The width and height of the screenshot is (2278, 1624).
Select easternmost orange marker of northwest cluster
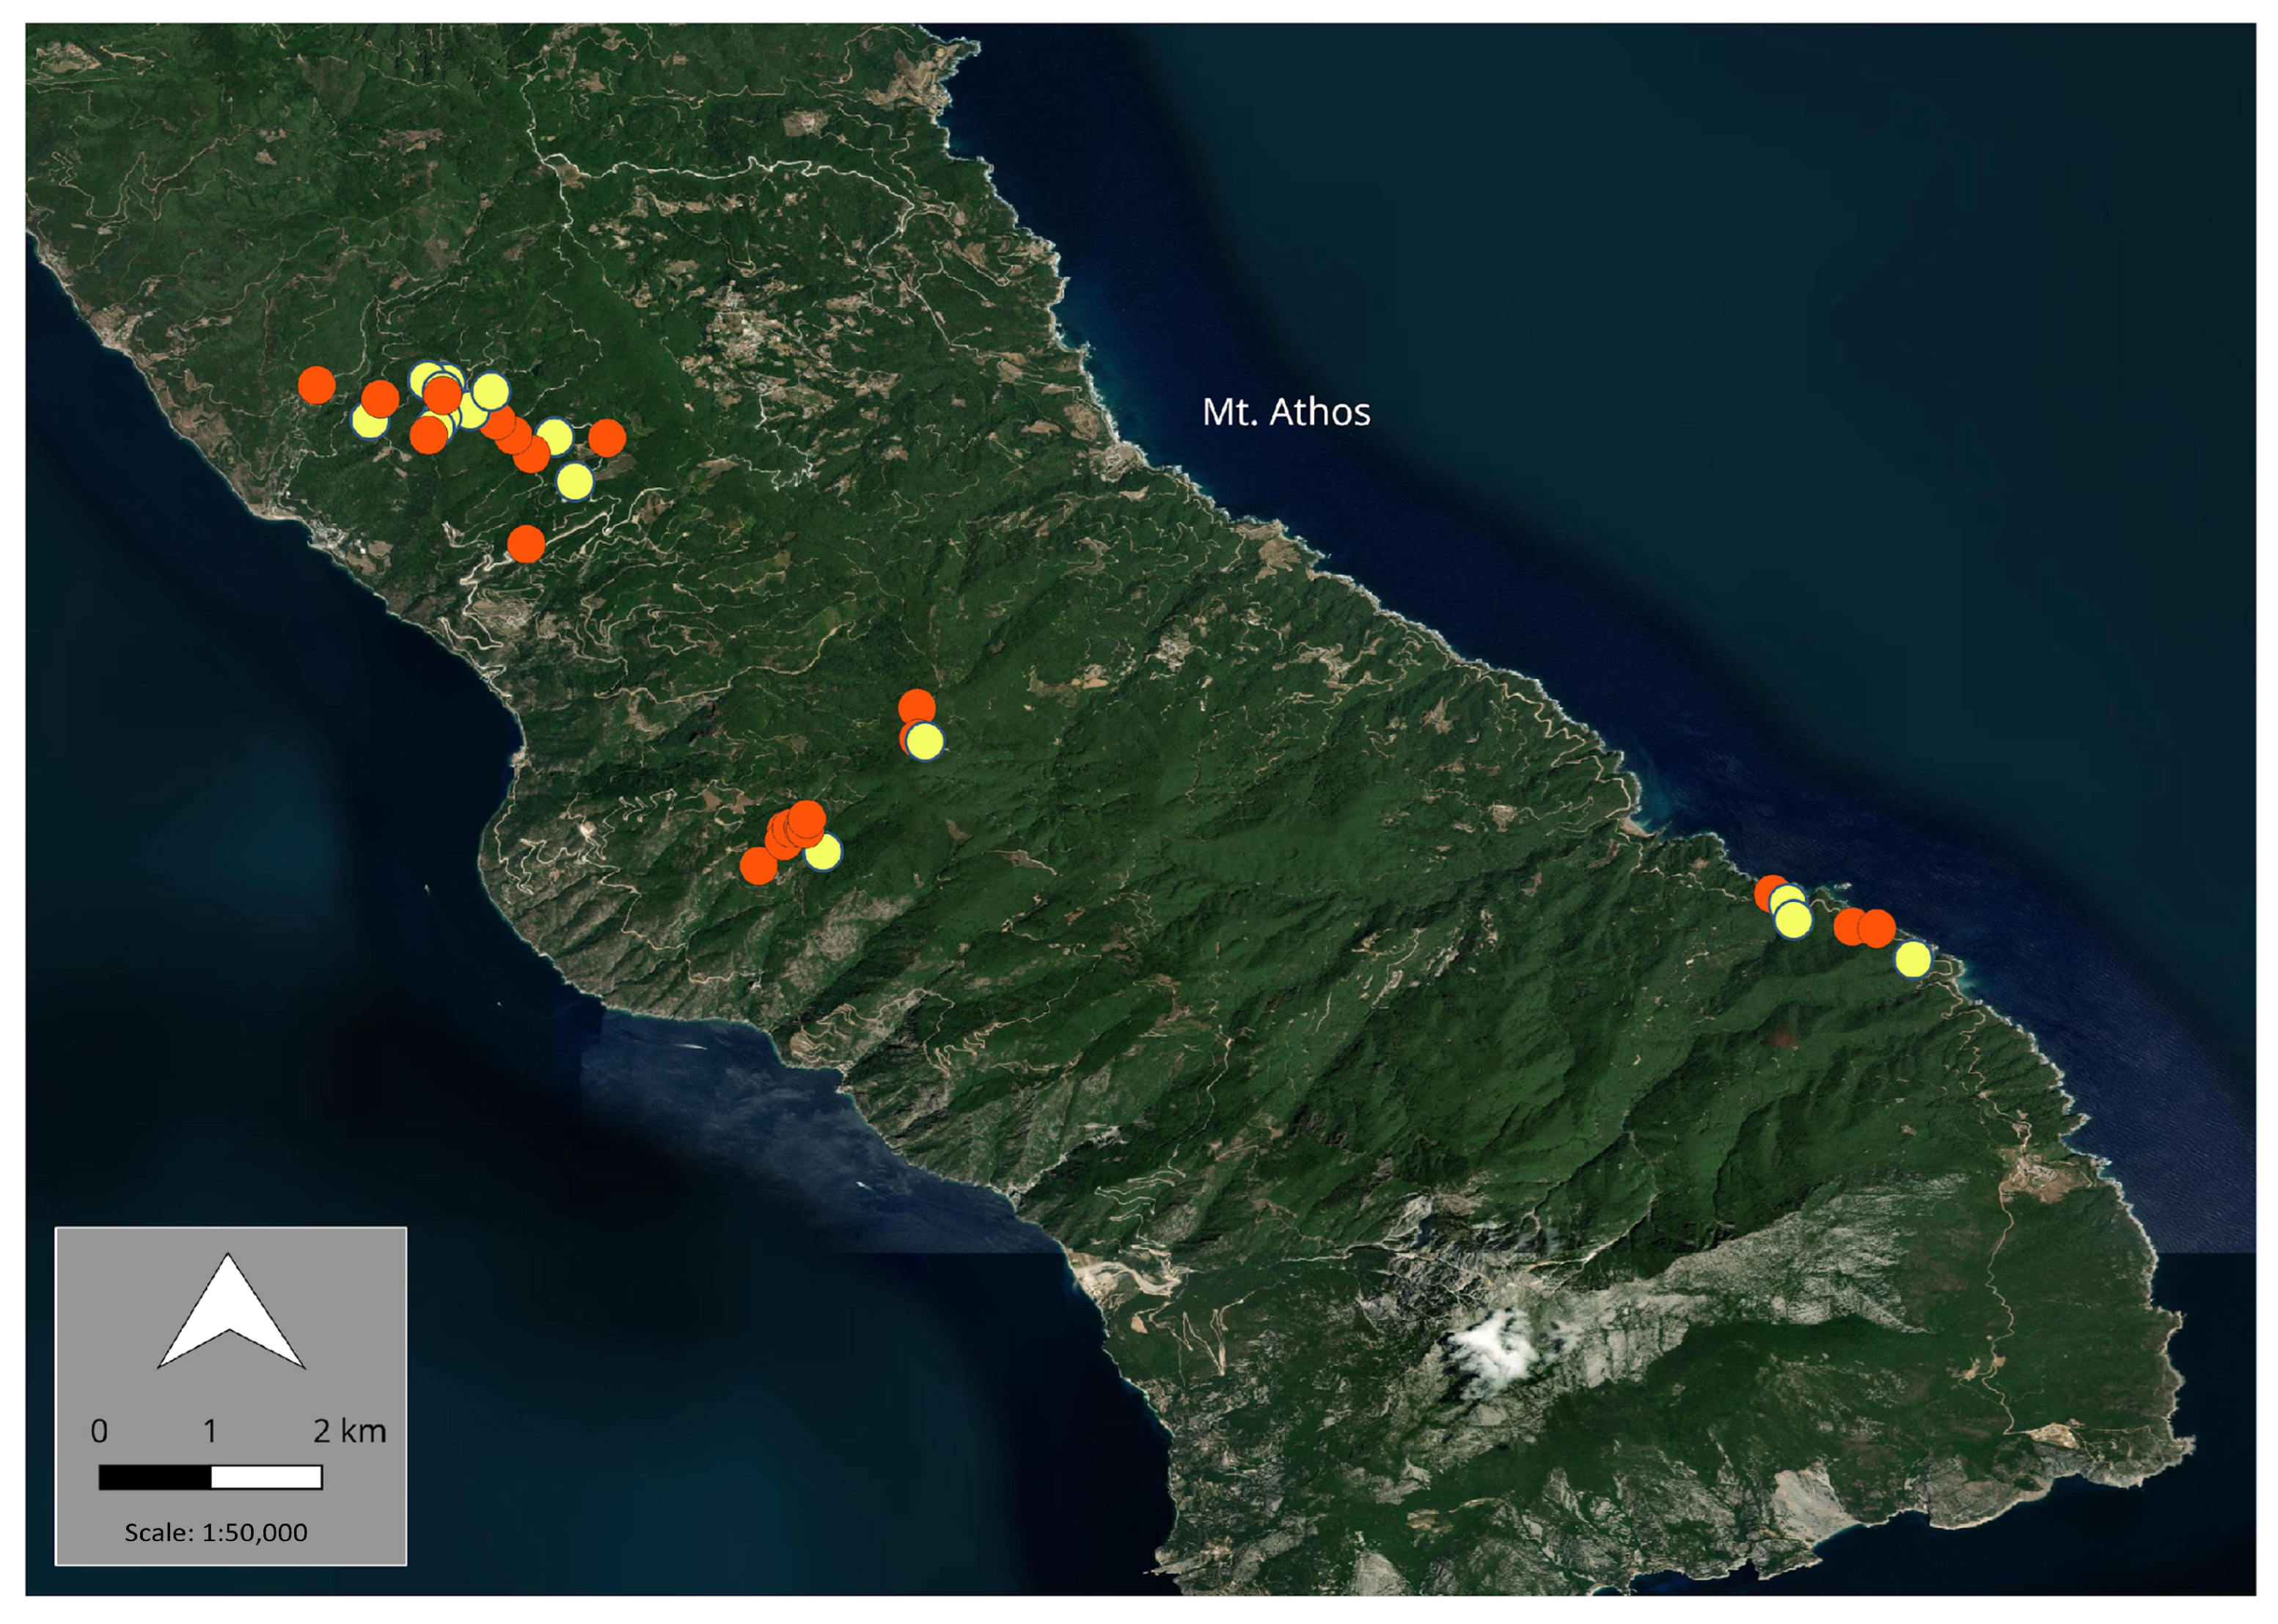coord(607,437)
